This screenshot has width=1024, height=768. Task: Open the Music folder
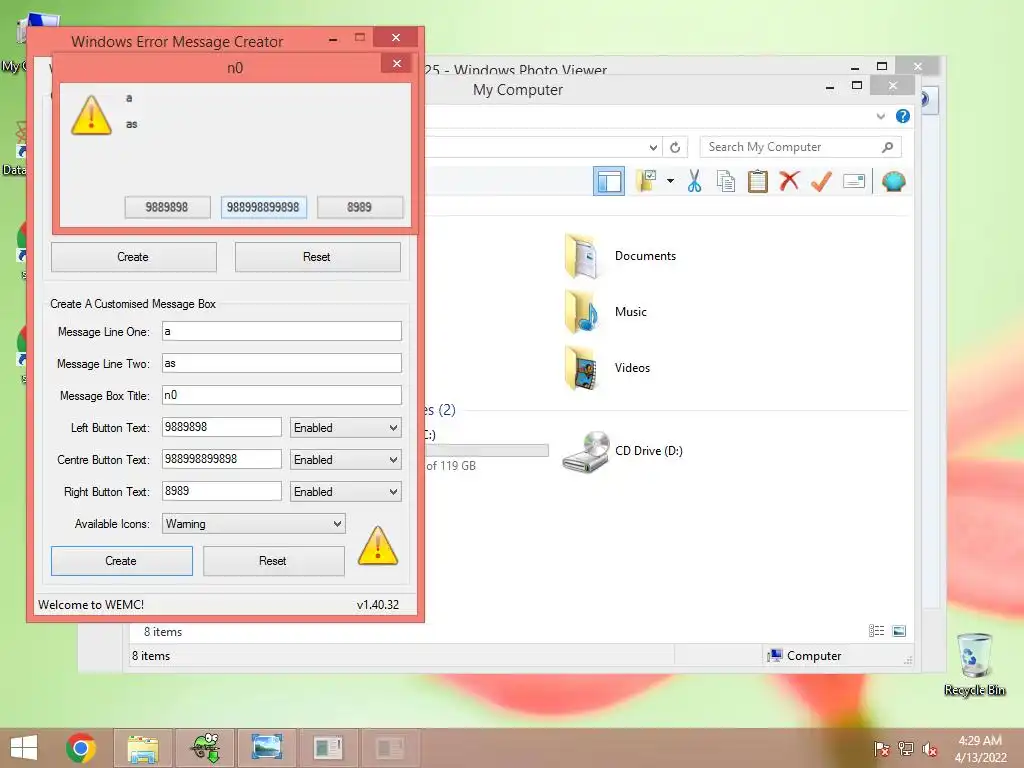(606, 312)
